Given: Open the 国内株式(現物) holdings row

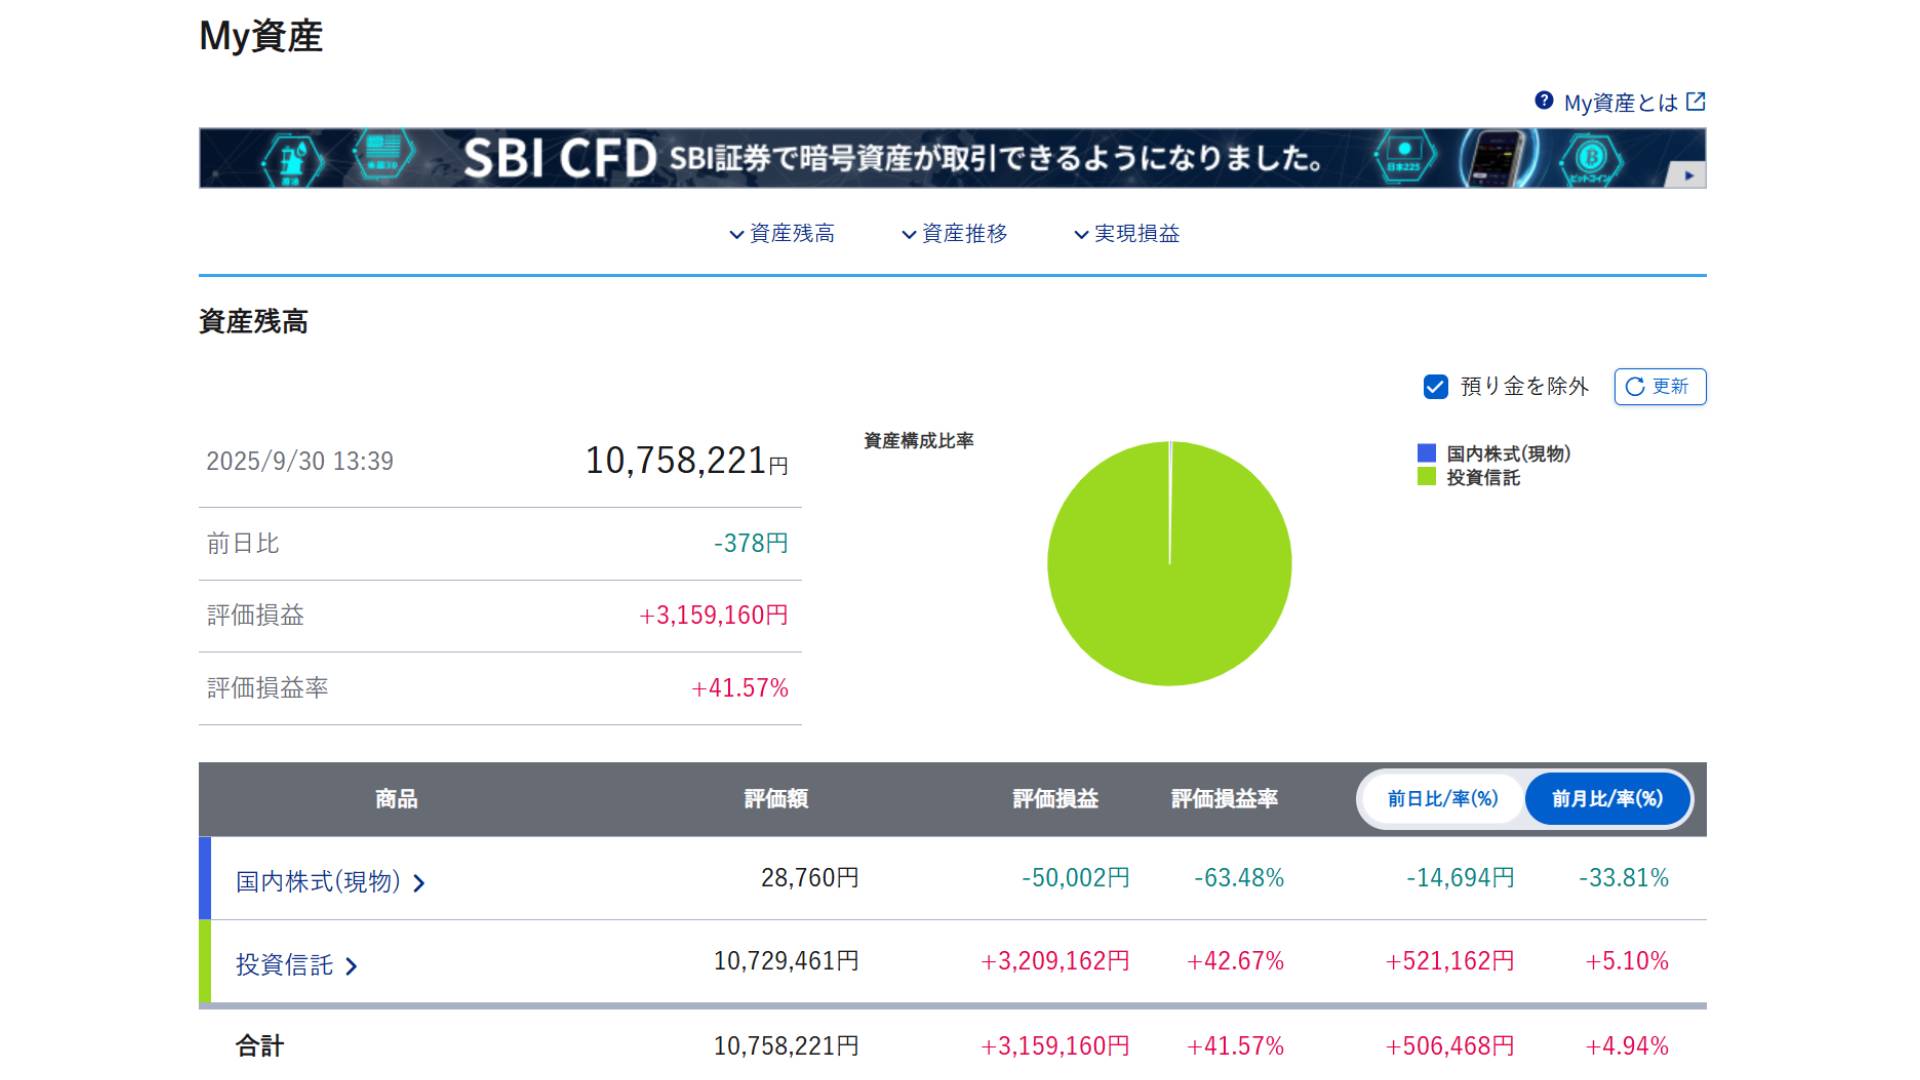Looking at the screenshot, I should pos(318,882).
